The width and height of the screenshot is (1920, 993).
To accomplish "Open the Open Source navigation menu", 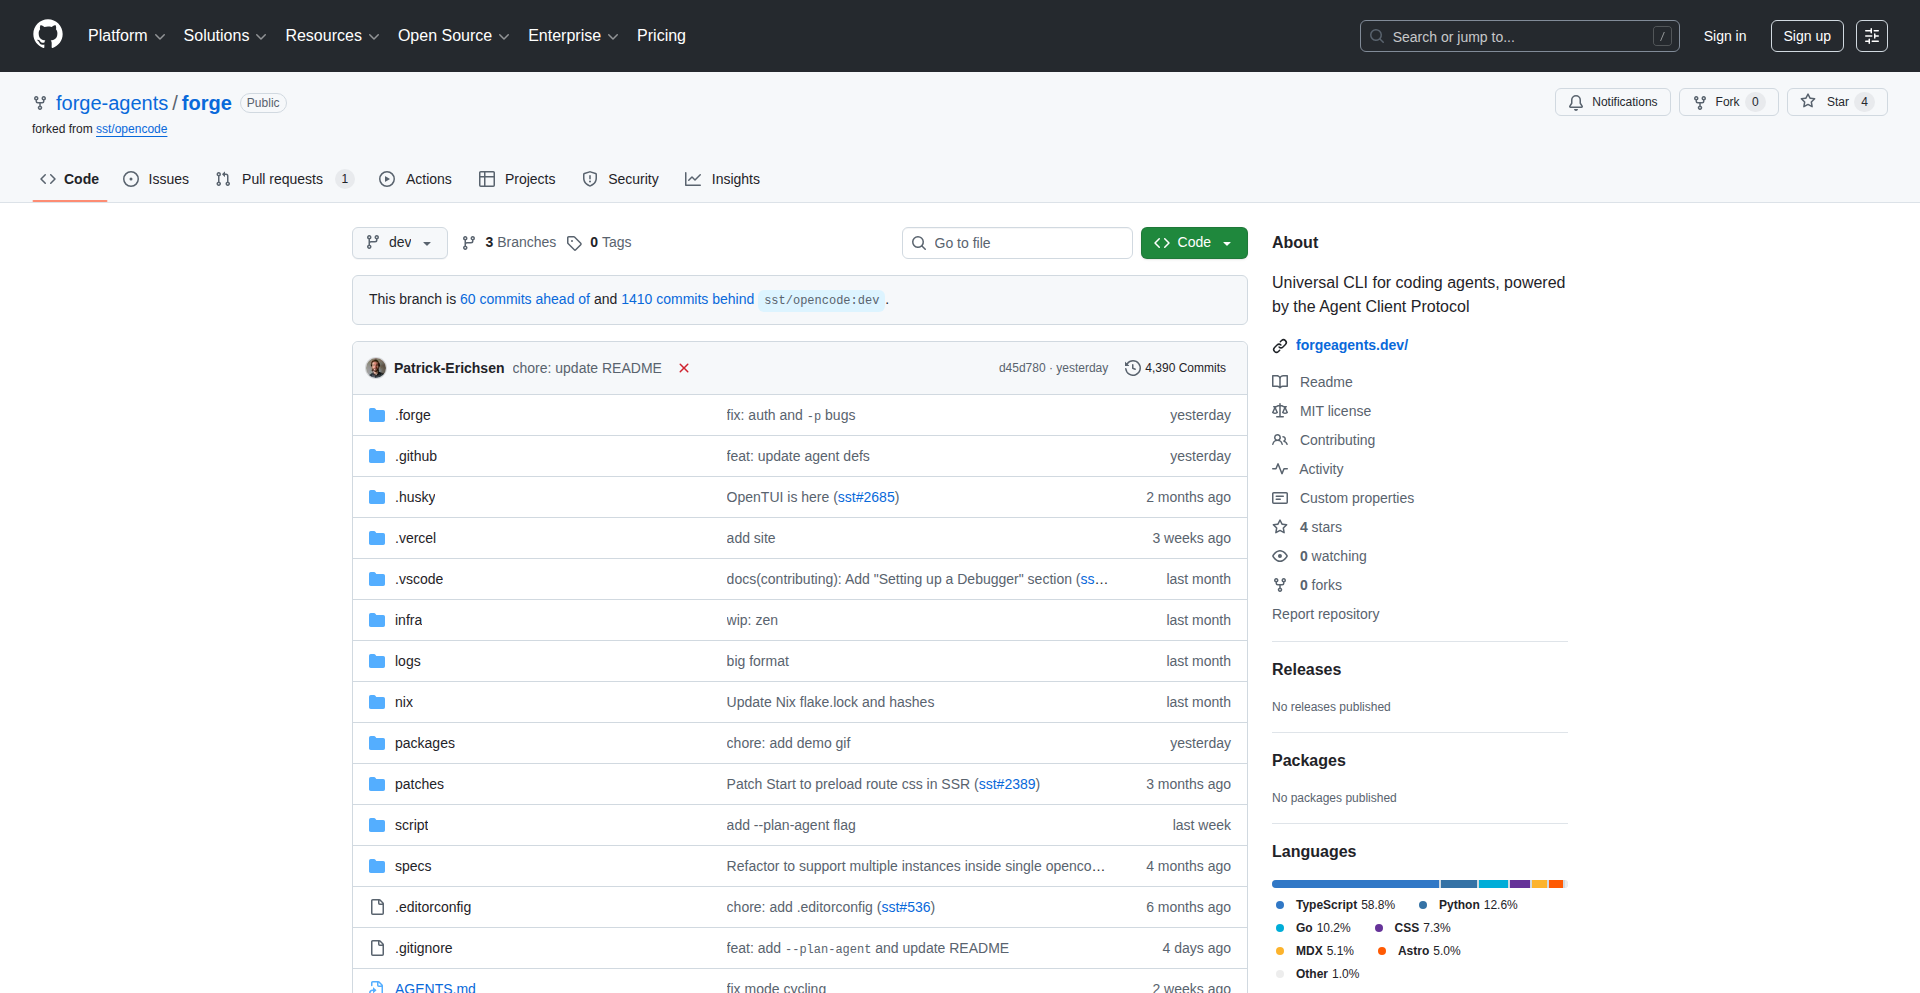I will (453, 36).
